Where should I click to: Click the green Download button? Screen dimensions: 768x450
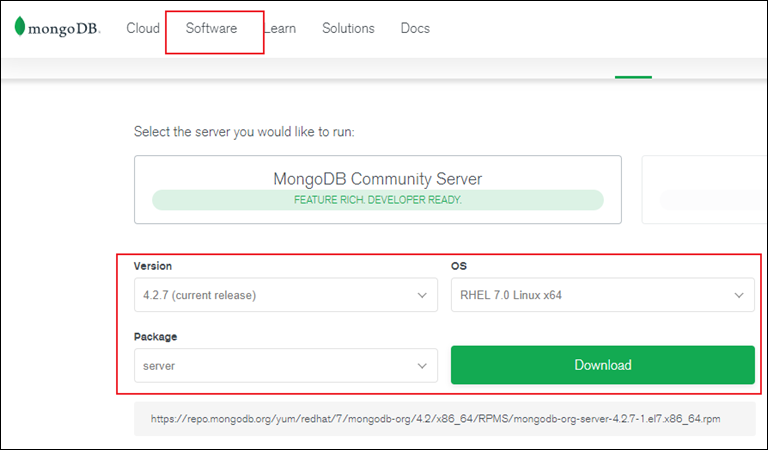(602, 365)
